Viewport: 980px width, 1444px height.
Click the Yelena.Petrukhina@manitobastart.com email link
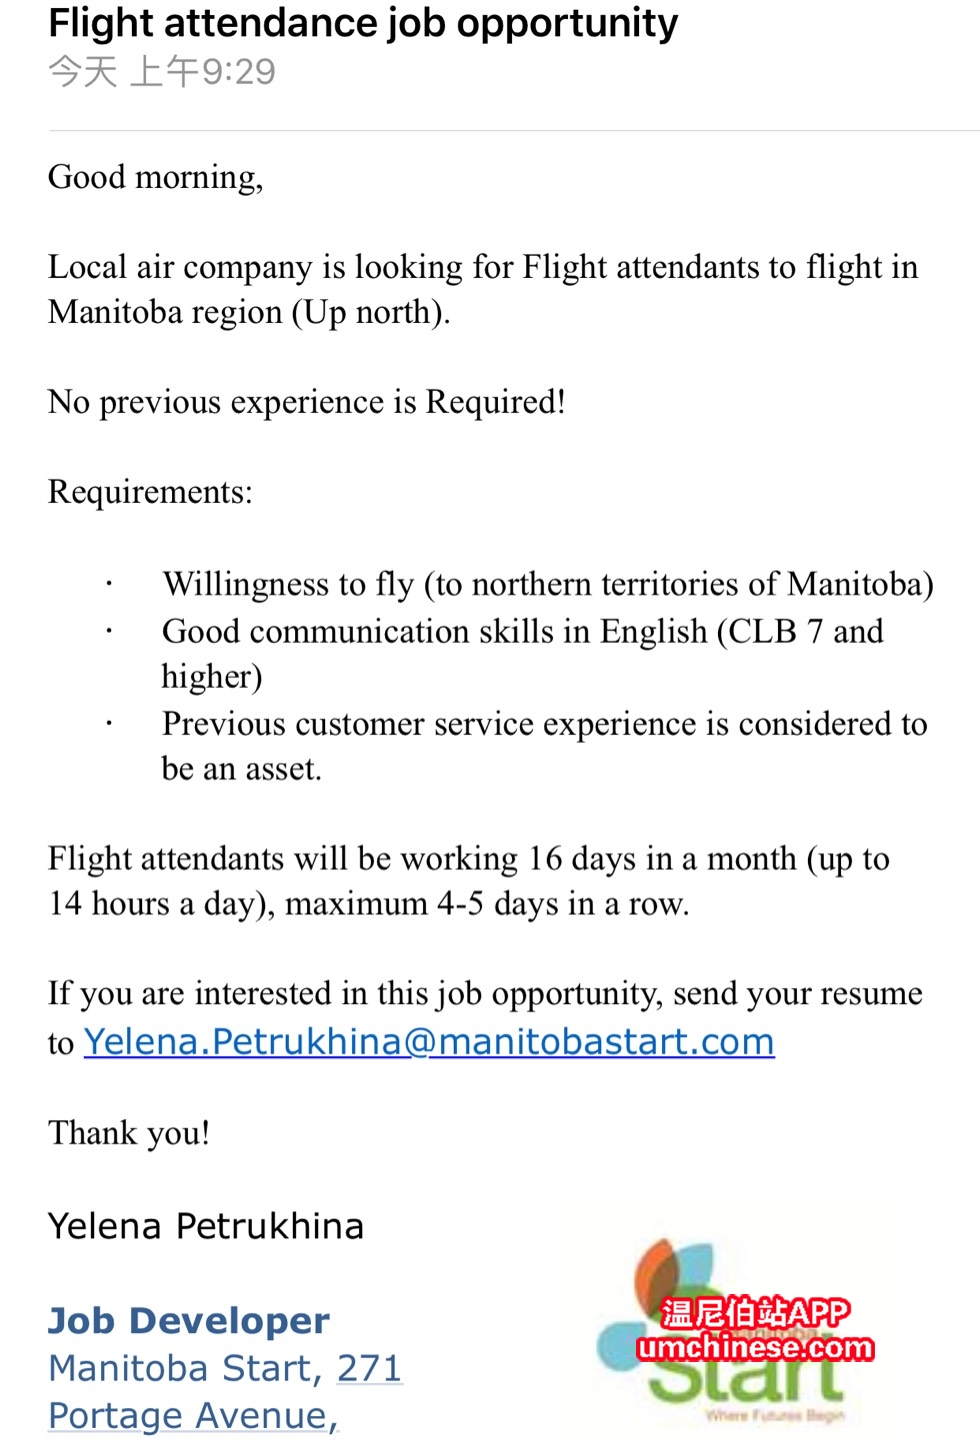tap(429, 1042)
